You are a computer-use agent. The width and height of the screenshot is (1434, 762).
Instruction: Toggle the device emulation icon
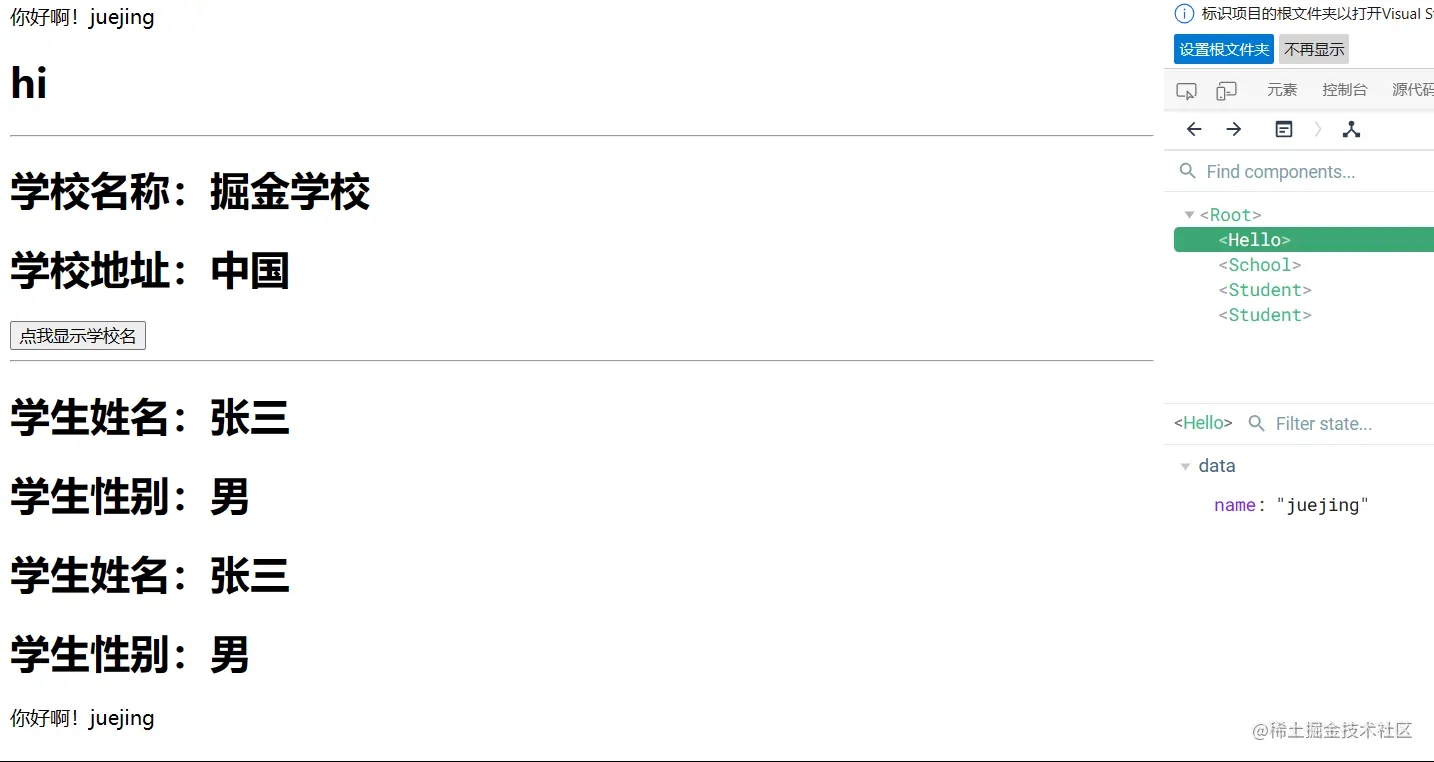(1226, 90)
